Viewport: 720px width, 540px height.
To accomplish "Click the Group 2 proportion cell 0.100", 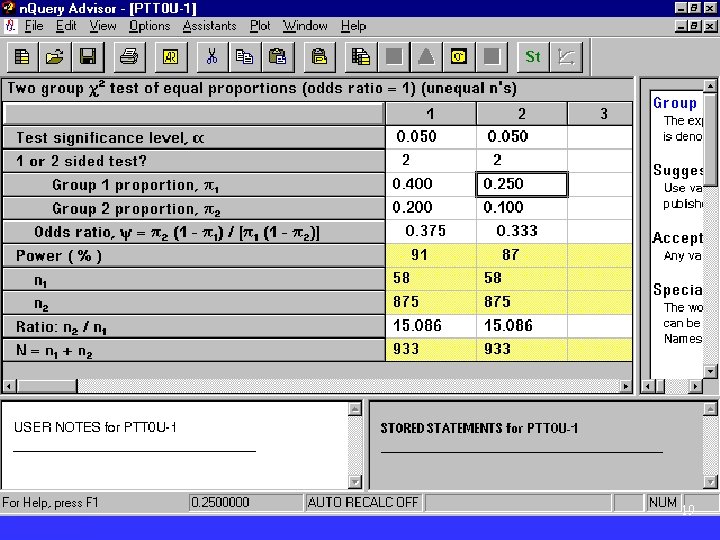I will (522, 208).
